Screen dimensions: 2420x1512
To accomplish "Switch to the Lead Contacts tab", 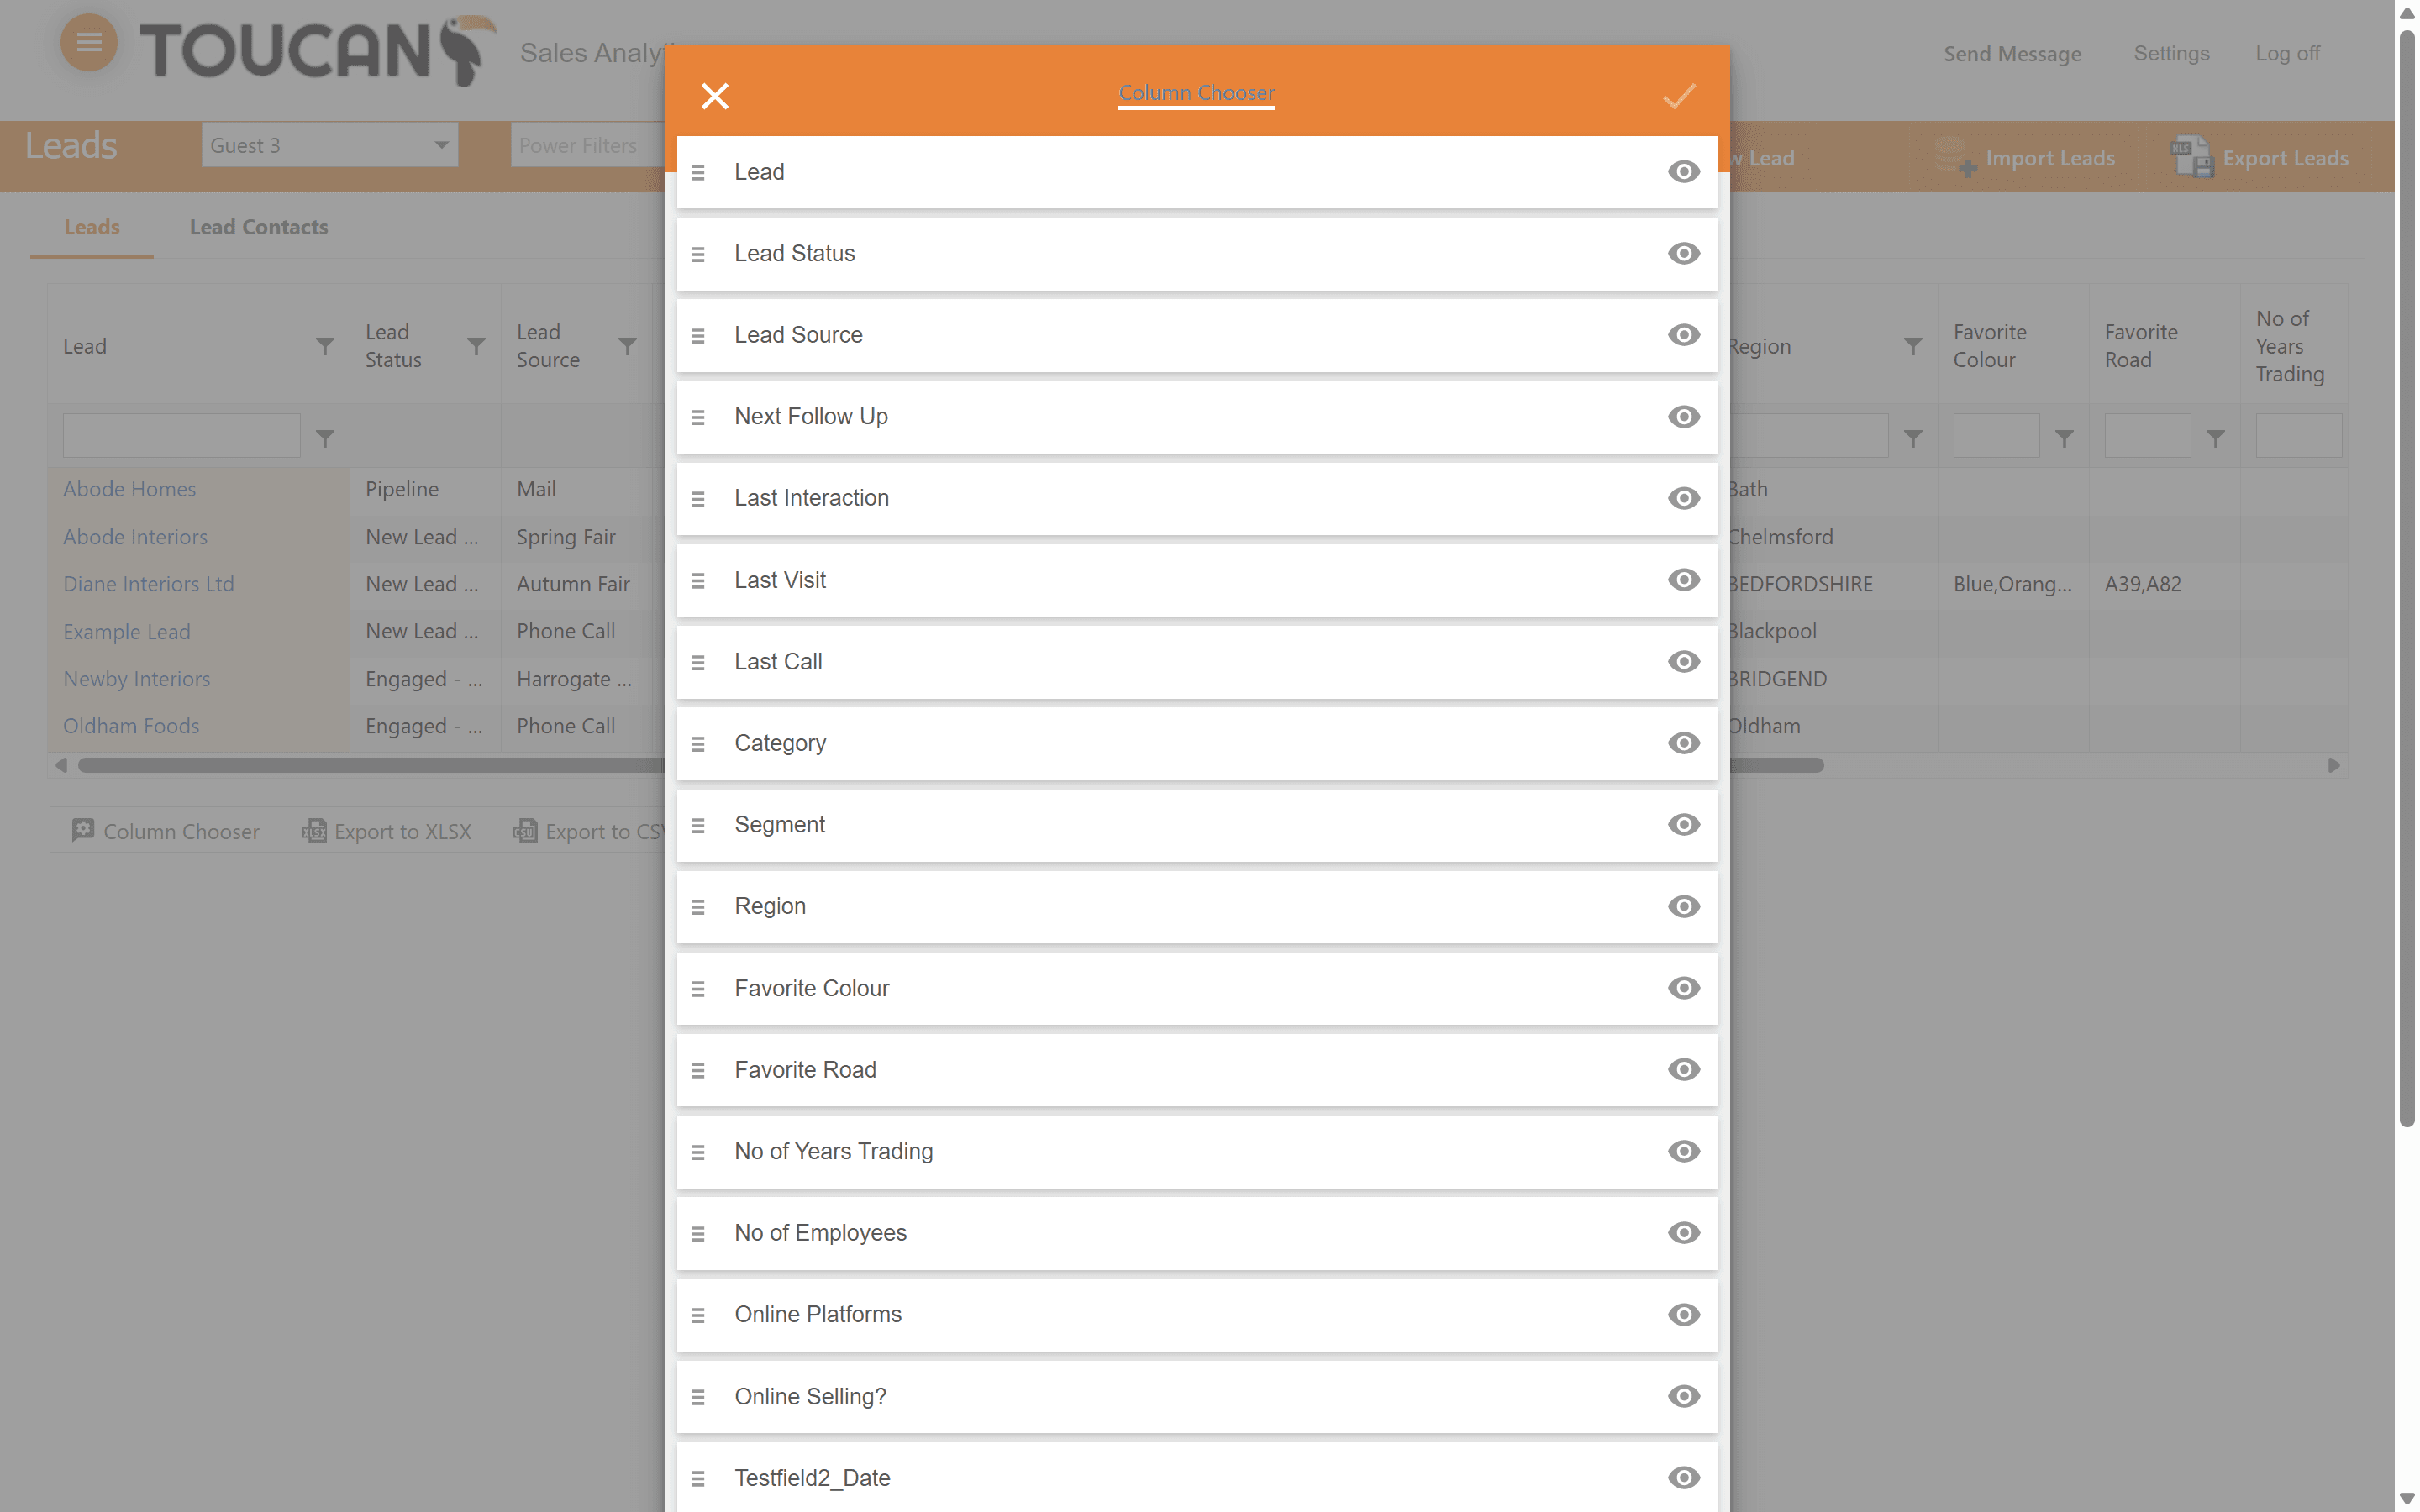I will pos(259,227).
